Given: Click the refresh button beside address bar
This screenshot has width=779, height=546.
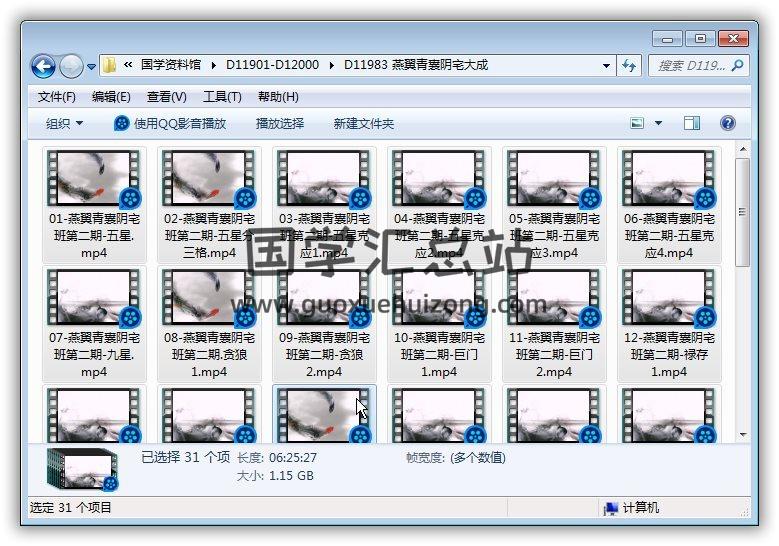Looking at the screenshot, I should point(629,65).
